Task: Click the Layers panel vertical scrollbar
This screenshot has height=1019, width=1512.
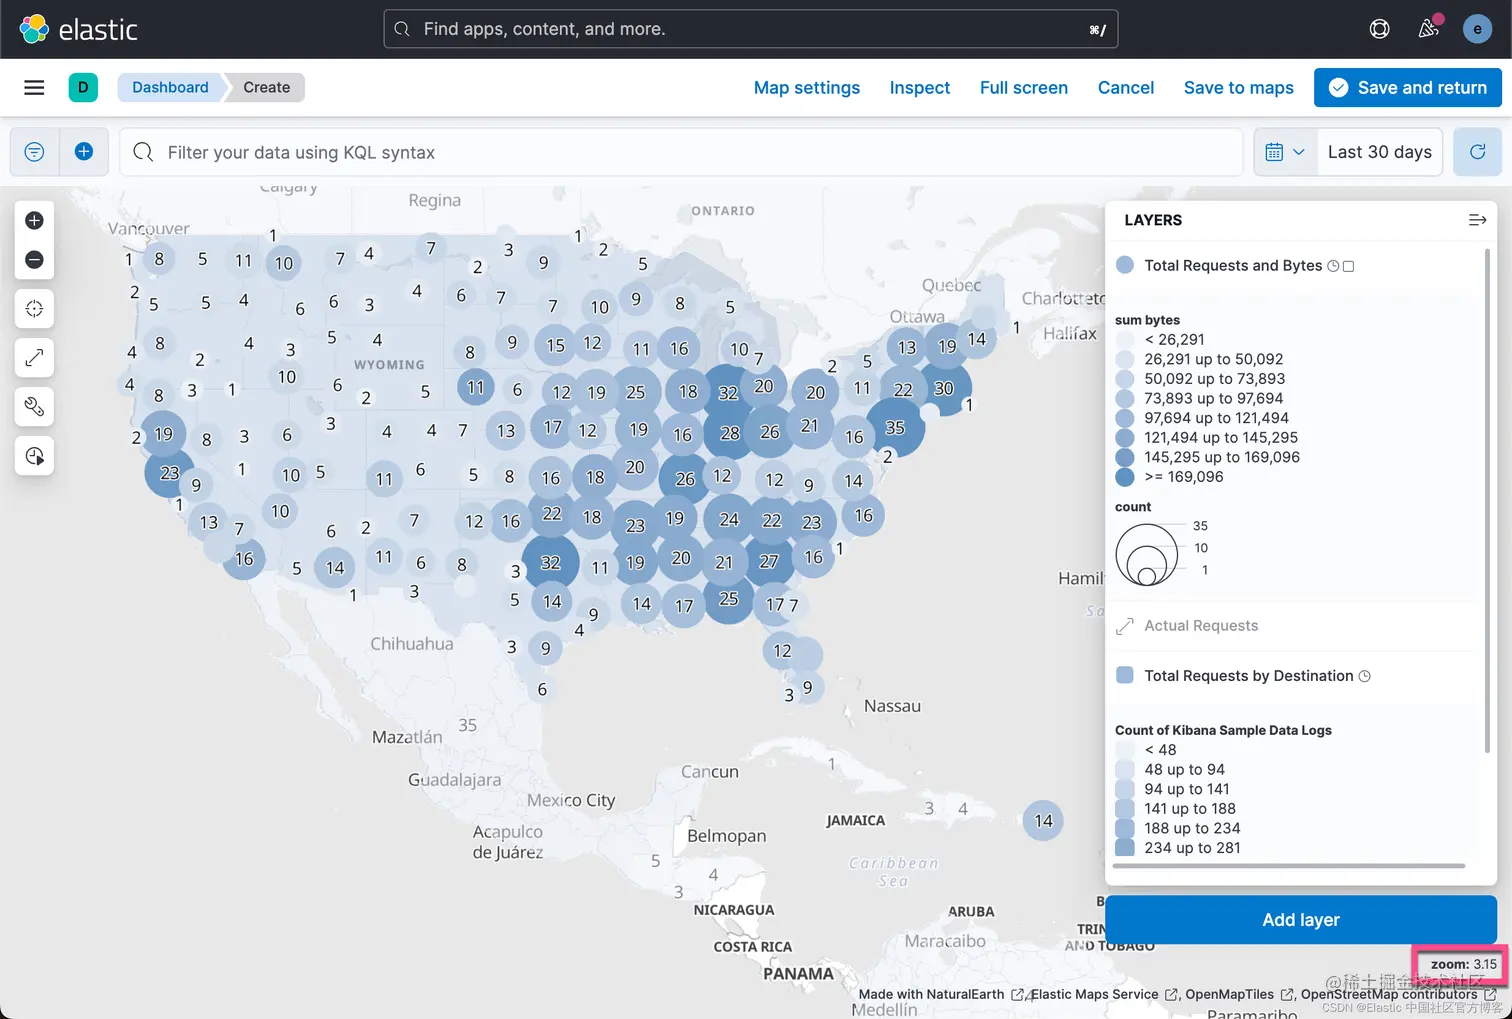Action: 1487,500
